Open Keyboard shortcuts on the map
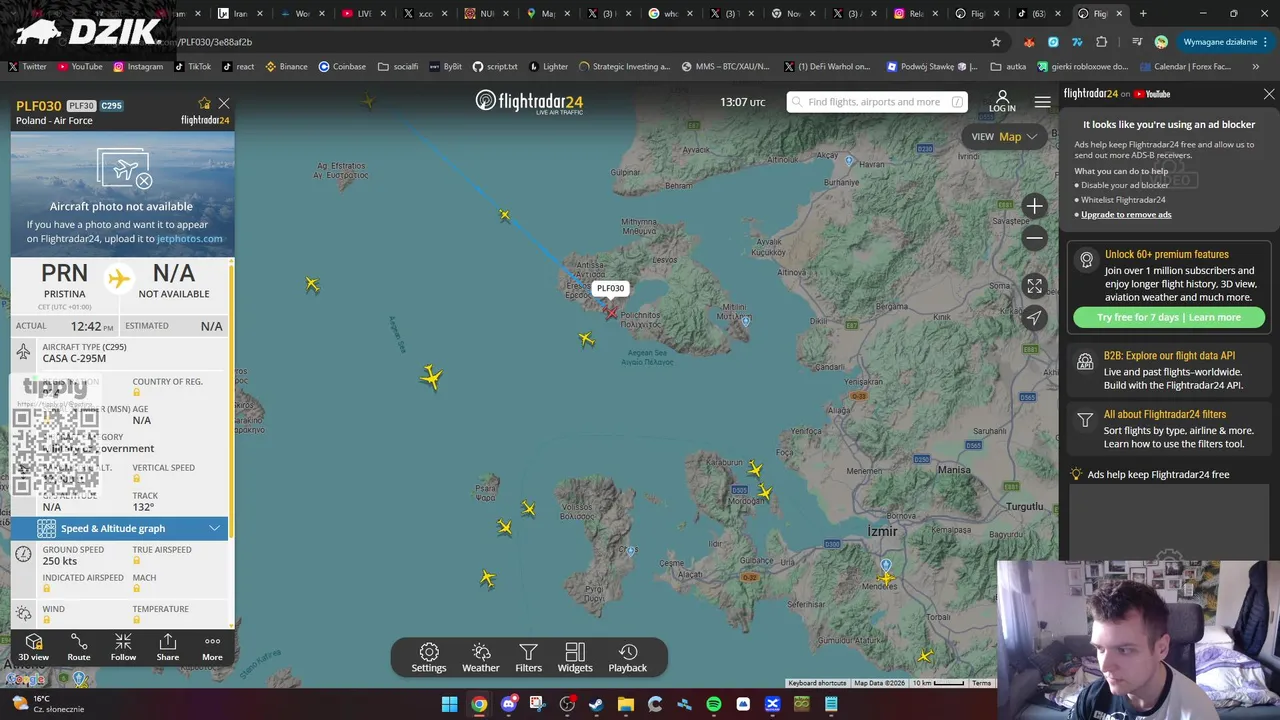 (x=817, y=683)
